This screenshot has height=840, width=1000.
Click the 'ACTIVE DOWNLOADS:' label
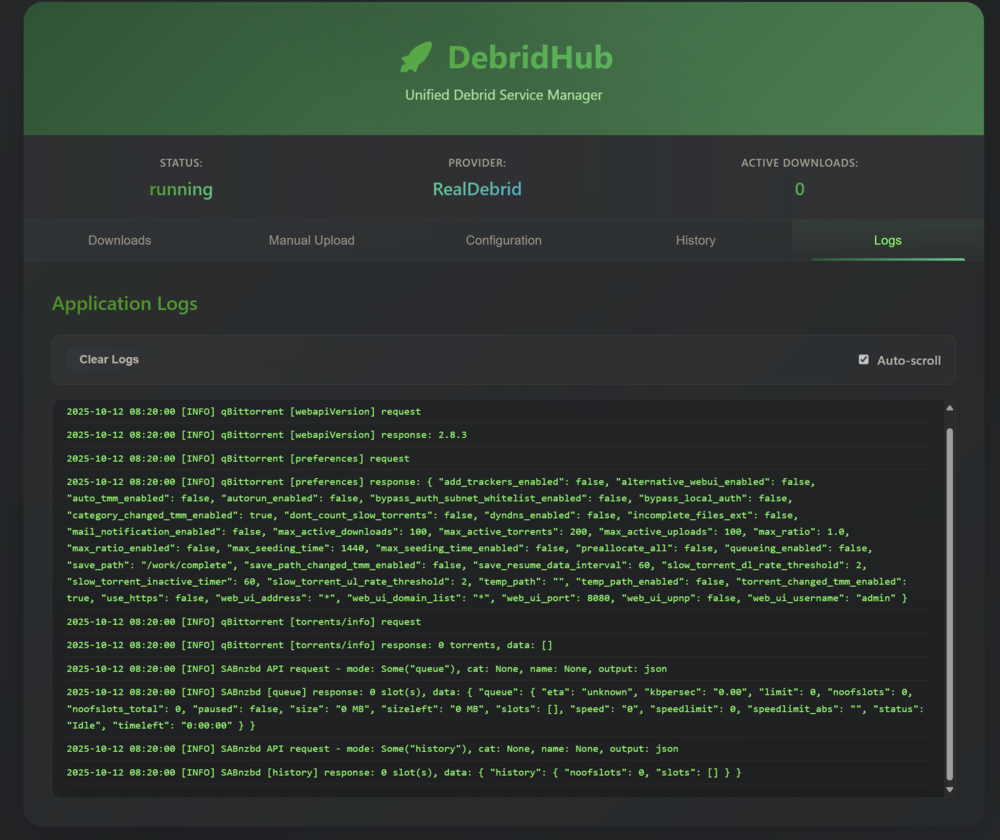click(800, 163)
